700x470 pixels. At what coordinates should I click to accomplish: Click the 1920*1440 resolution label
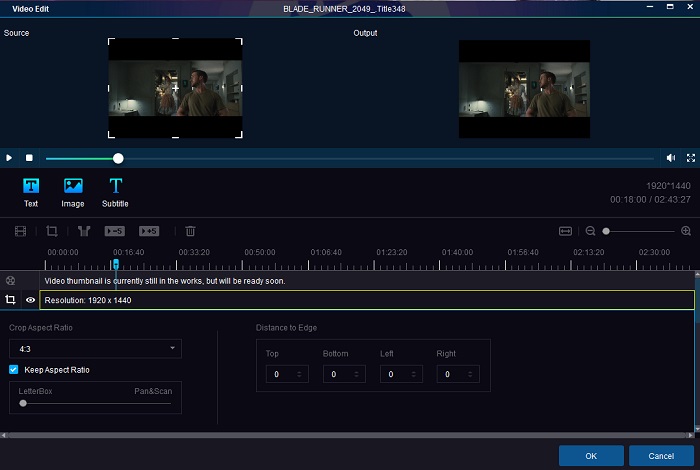click(668, 186)
